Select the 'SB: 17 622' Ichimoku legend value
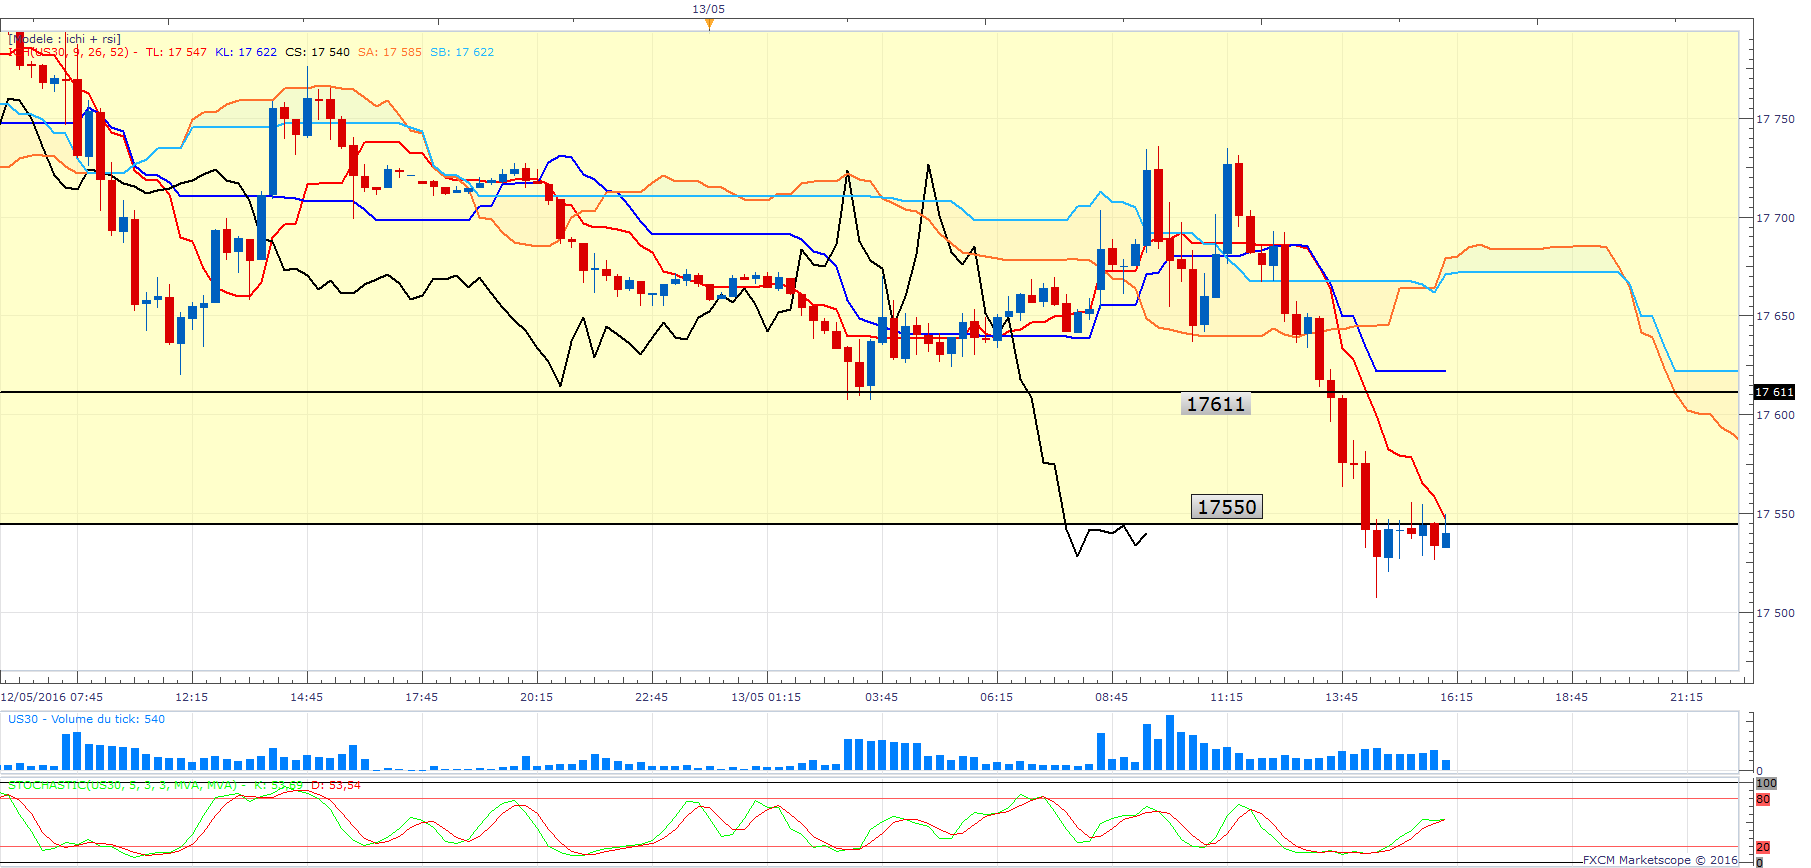 [x=462, y=52]
